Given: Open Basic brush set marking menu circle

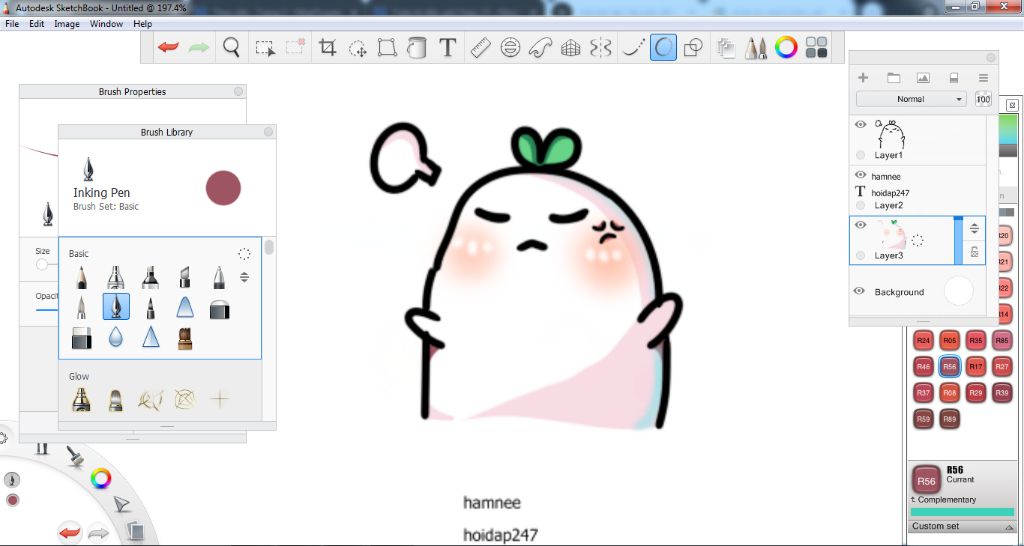Looking at the screenshot, I should 244,254.
